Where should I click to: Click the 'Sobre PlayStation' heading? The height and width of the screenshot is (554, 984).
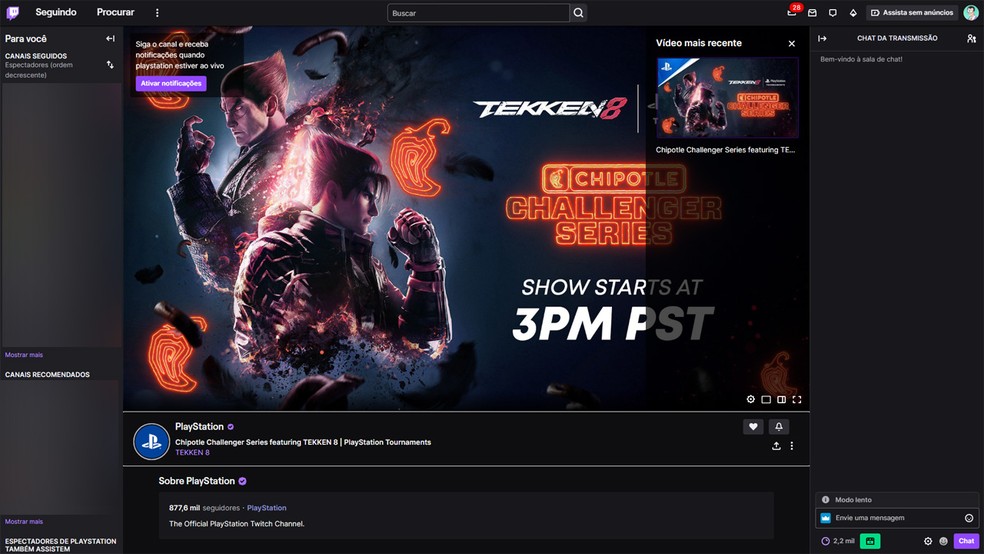pyautogui.click(x=196, y=481)
